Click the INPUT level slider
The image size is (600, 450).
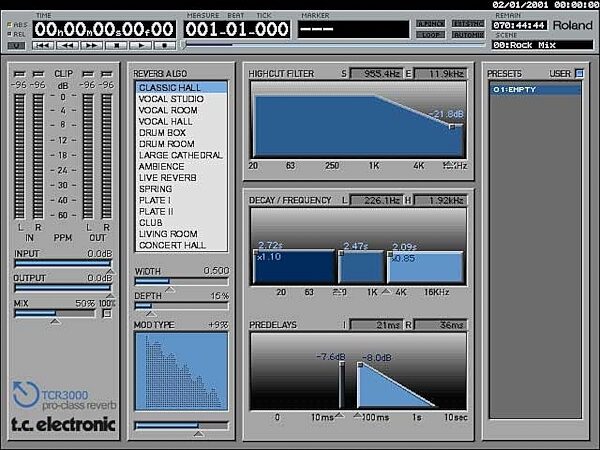[63, 263]
